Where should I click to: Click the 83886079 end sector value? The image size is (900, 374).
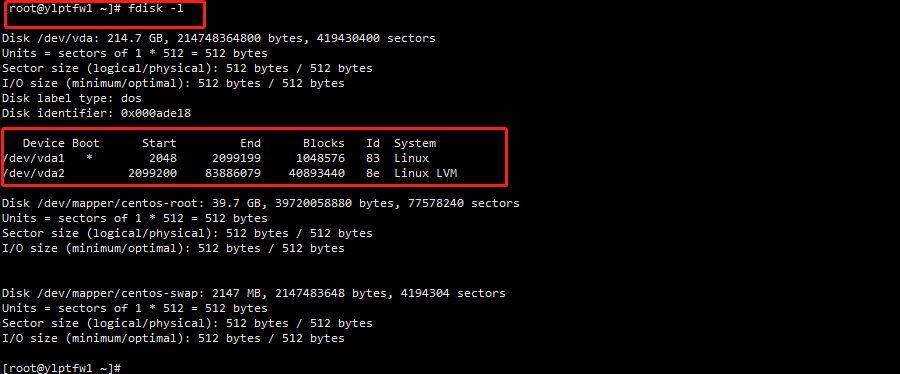pos(233,173)
